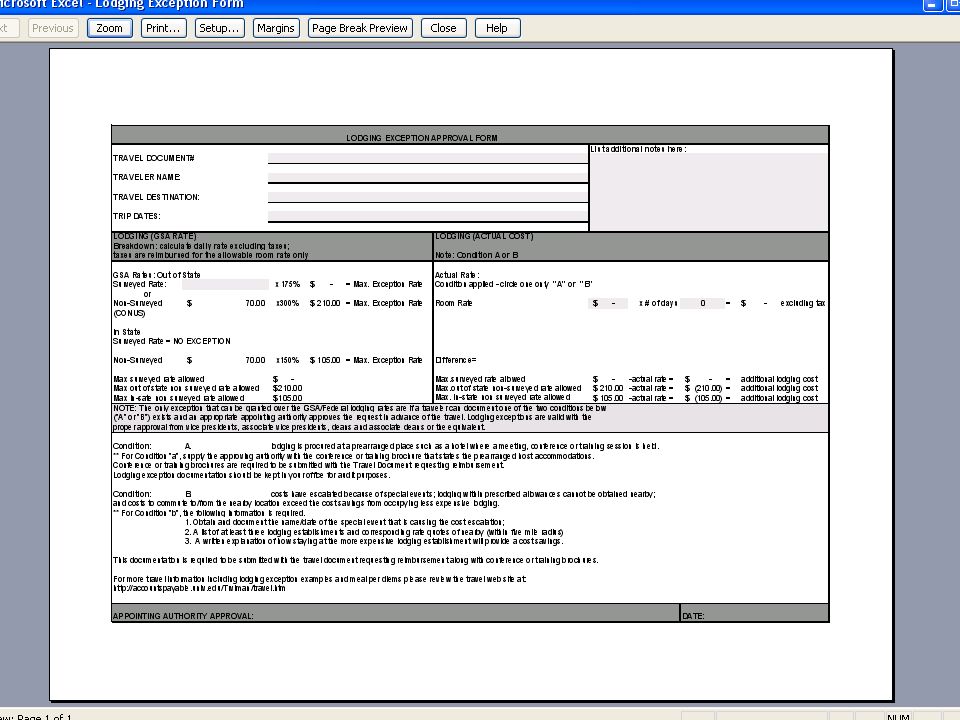This screenshot has height=720, width=960.
Task: Minimize the Excel window
Action: pos(932,5)
